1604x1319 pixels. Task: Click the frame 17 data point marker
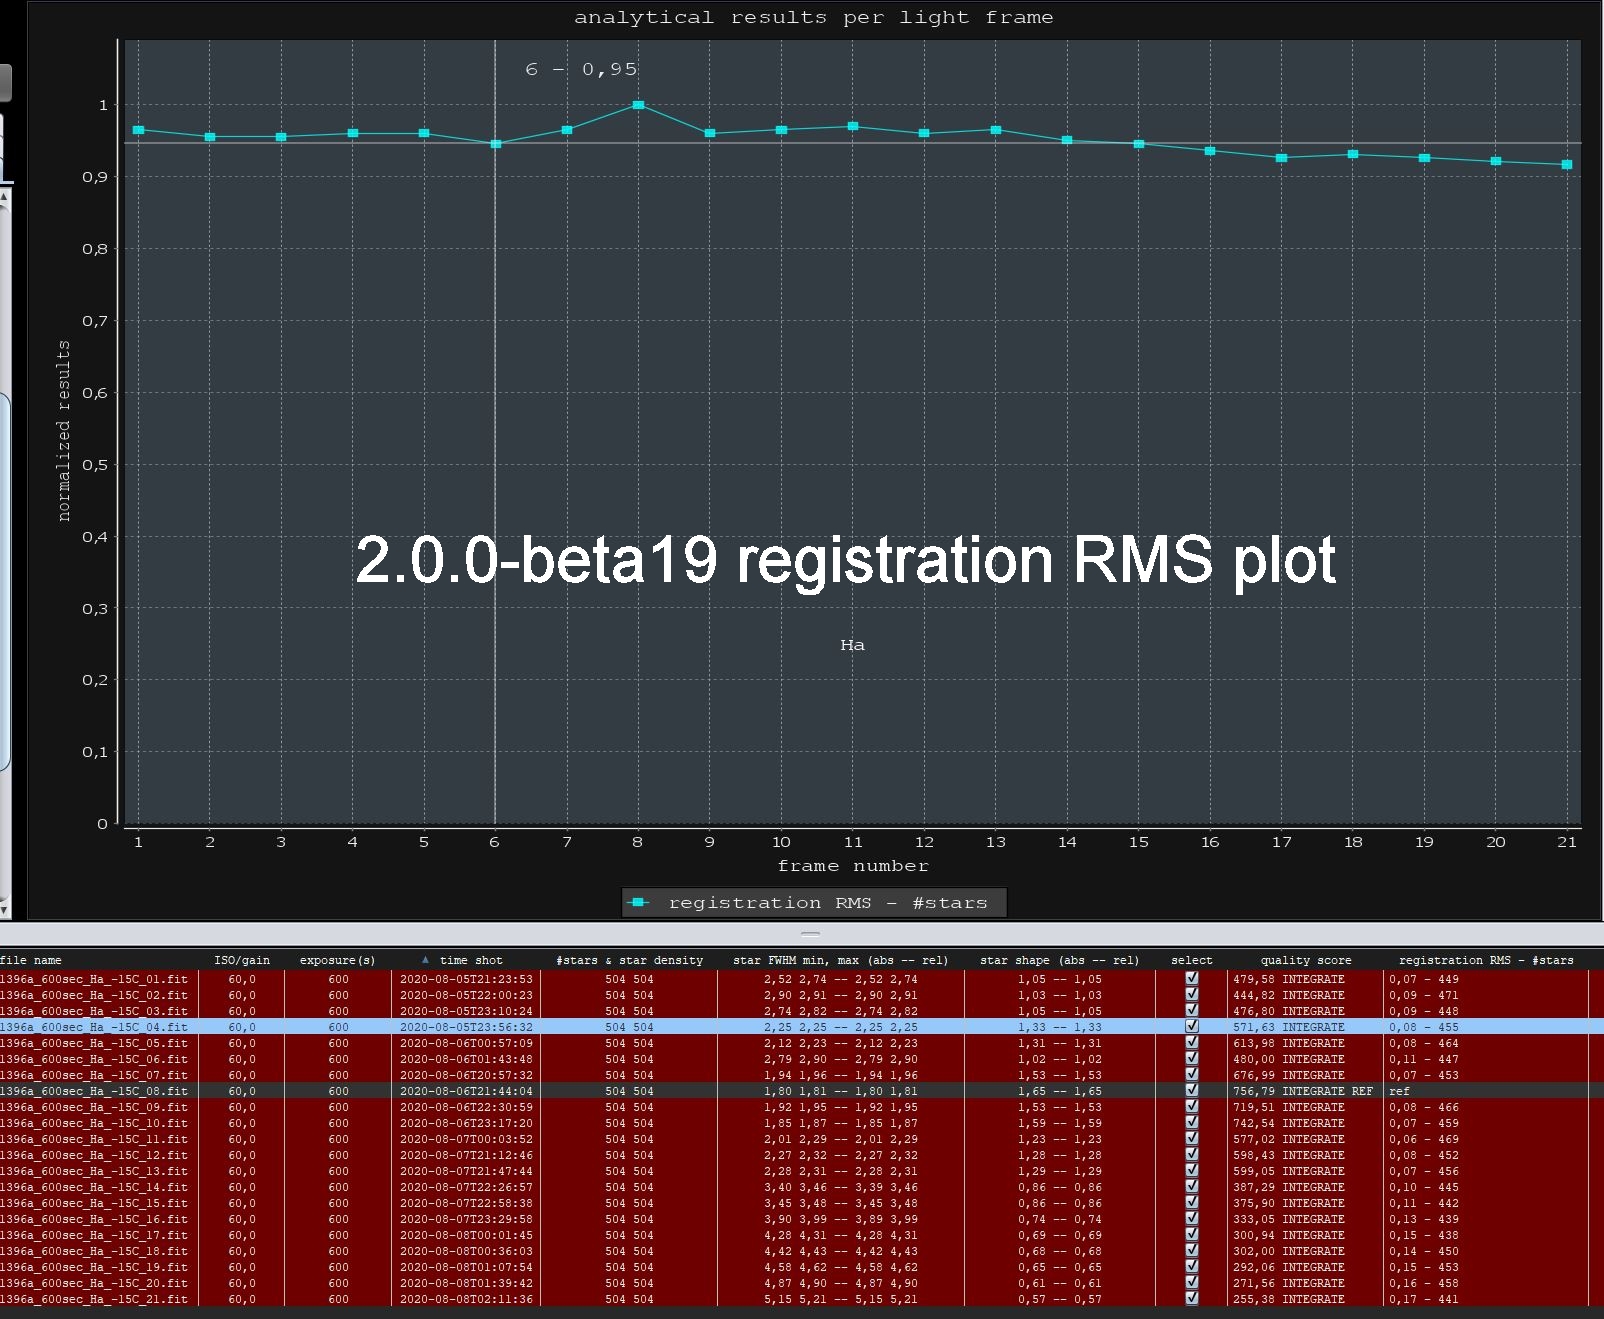(x=1281, y=158)
